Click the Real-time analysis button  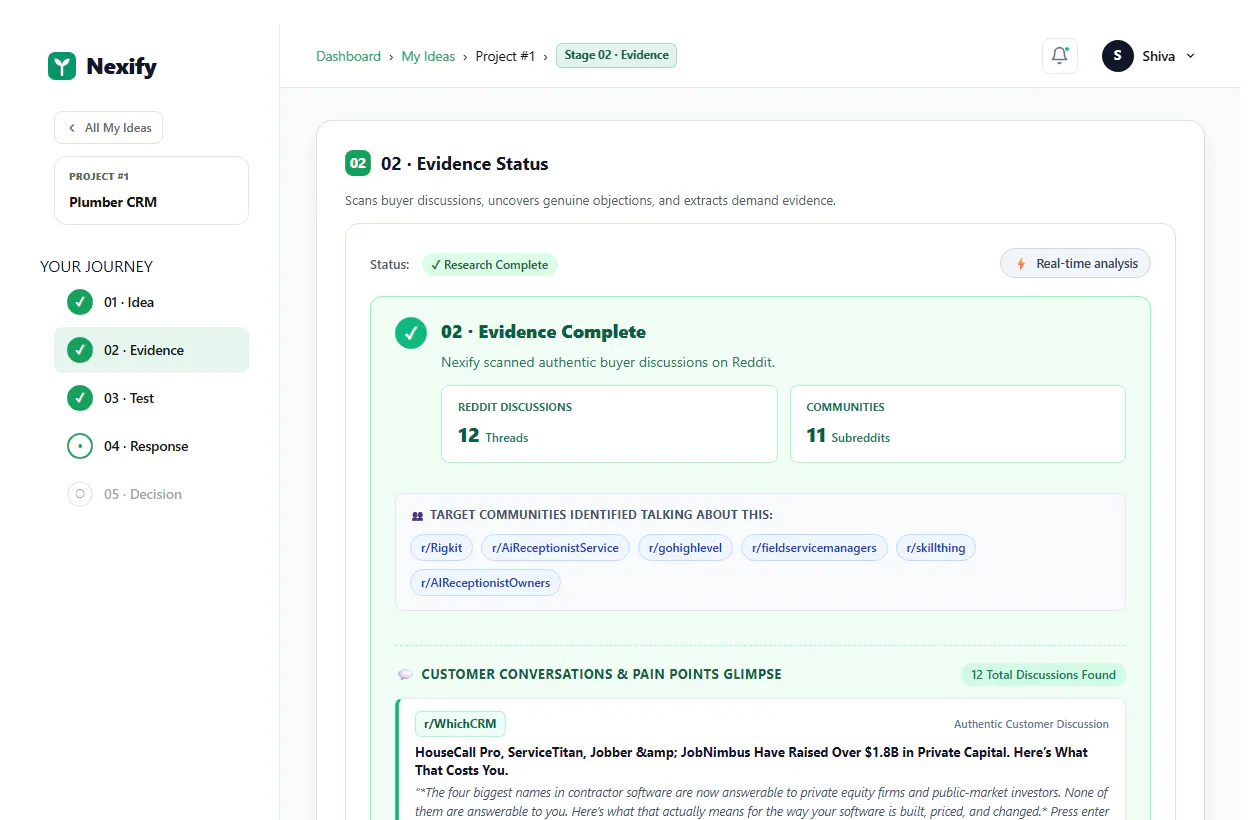click(x=1075, y=264)
